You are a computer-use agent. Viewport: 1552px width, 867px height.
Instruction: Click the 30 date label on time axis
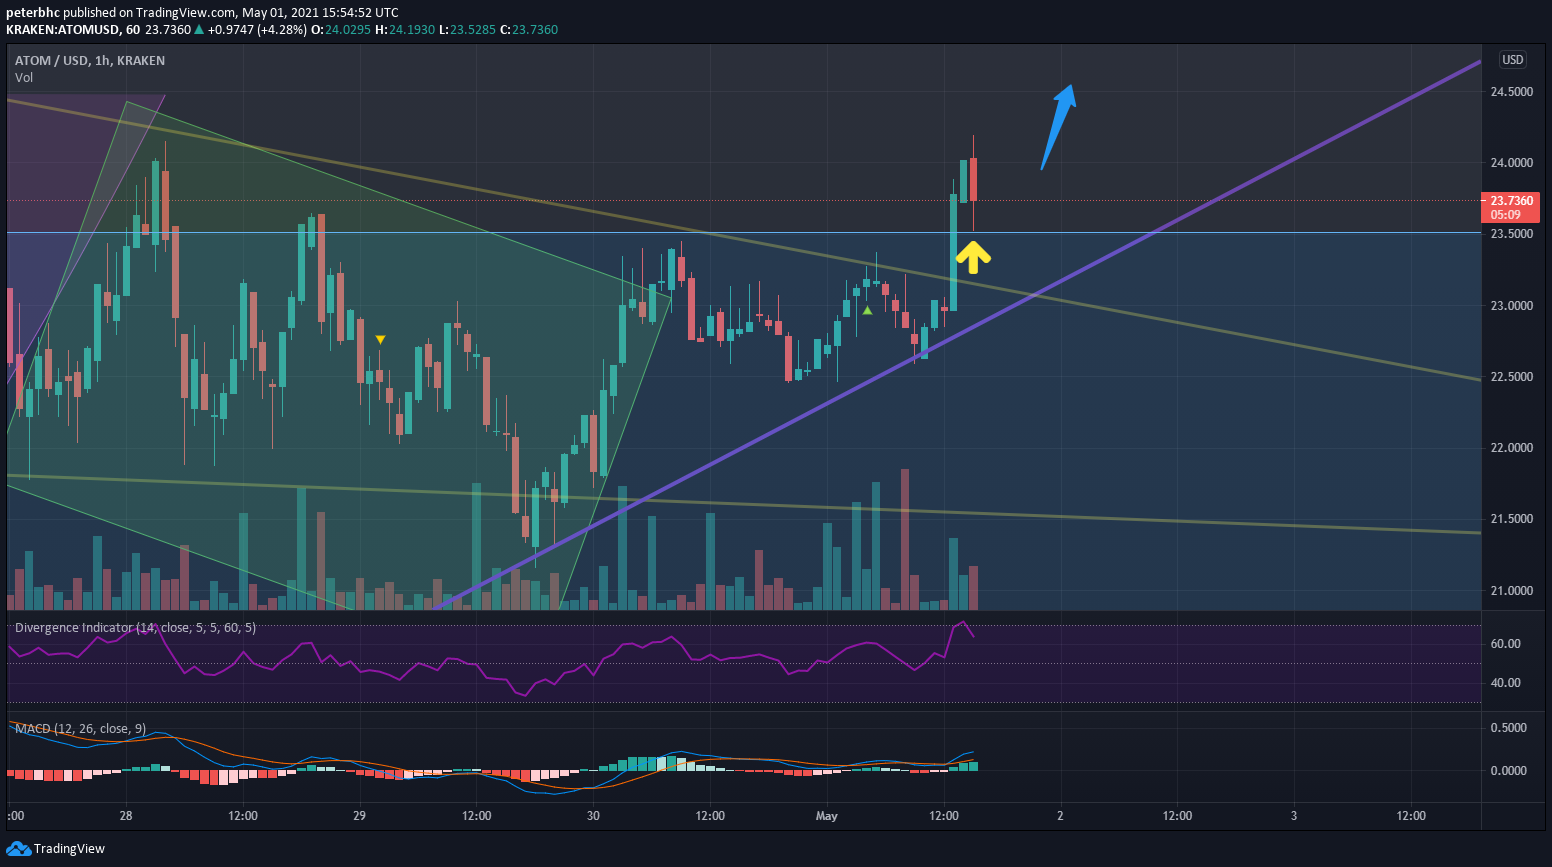[594, 816]
